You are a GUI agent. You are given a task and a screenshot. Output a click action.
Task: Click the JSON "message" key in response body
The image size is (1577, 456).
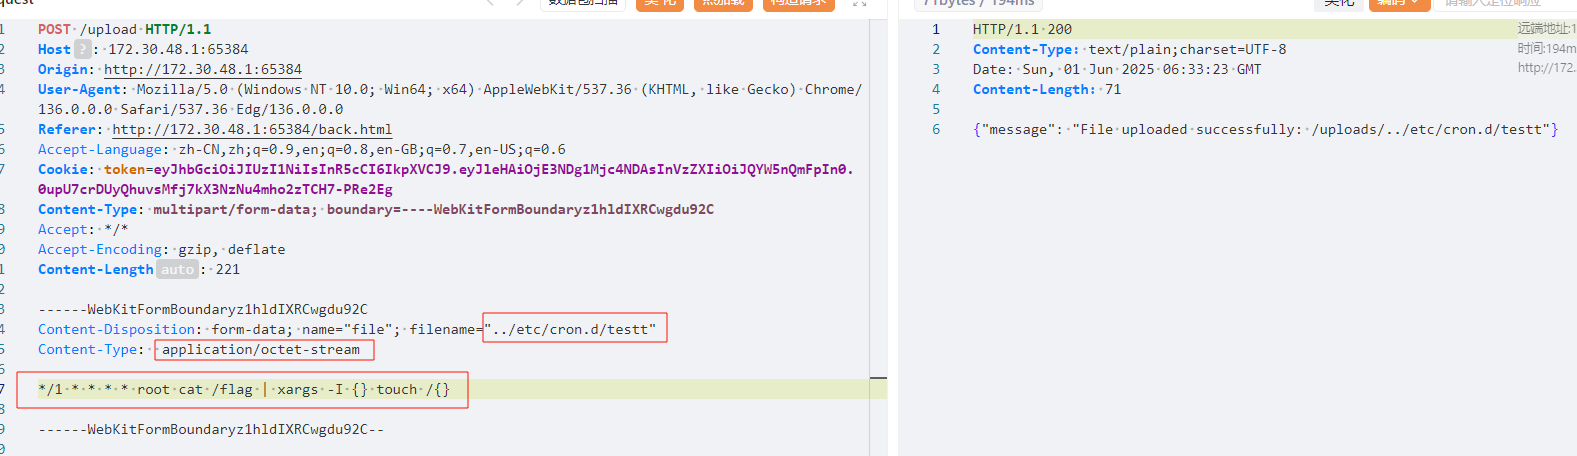1018,129
